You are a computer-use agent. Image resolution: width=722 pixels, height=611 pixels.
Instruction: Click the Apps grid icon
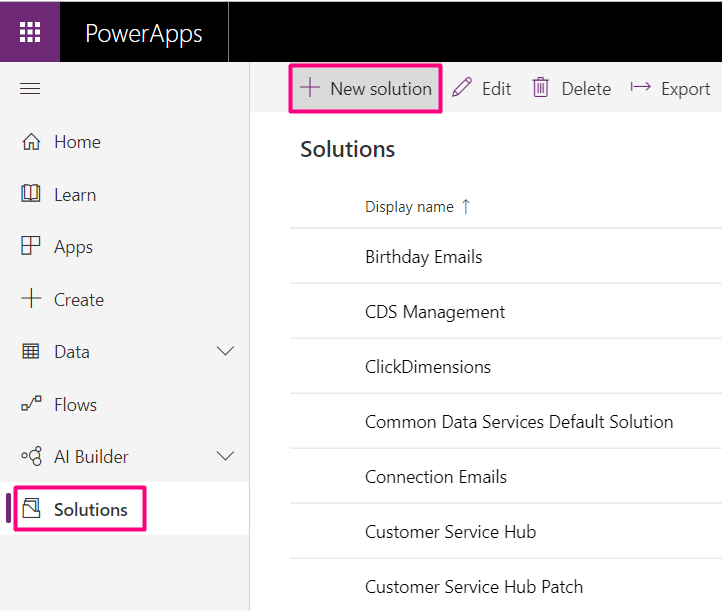(x=31, y=247)
